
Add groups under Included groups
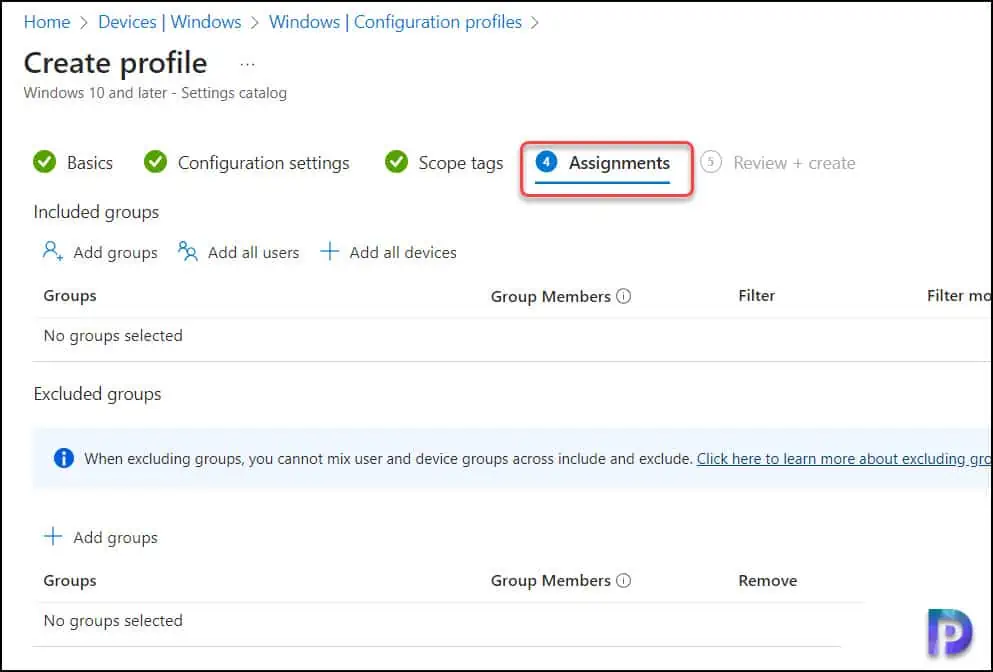tap(100, 252)
